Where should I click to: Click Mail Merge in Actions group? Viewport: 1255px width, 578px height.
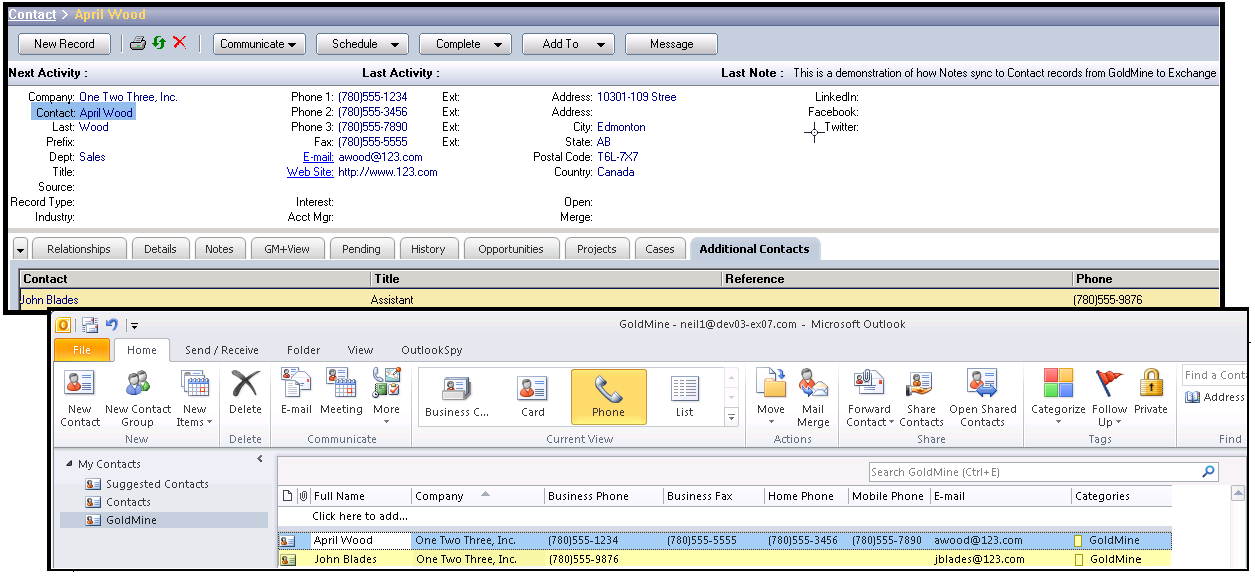coord(813,399)
